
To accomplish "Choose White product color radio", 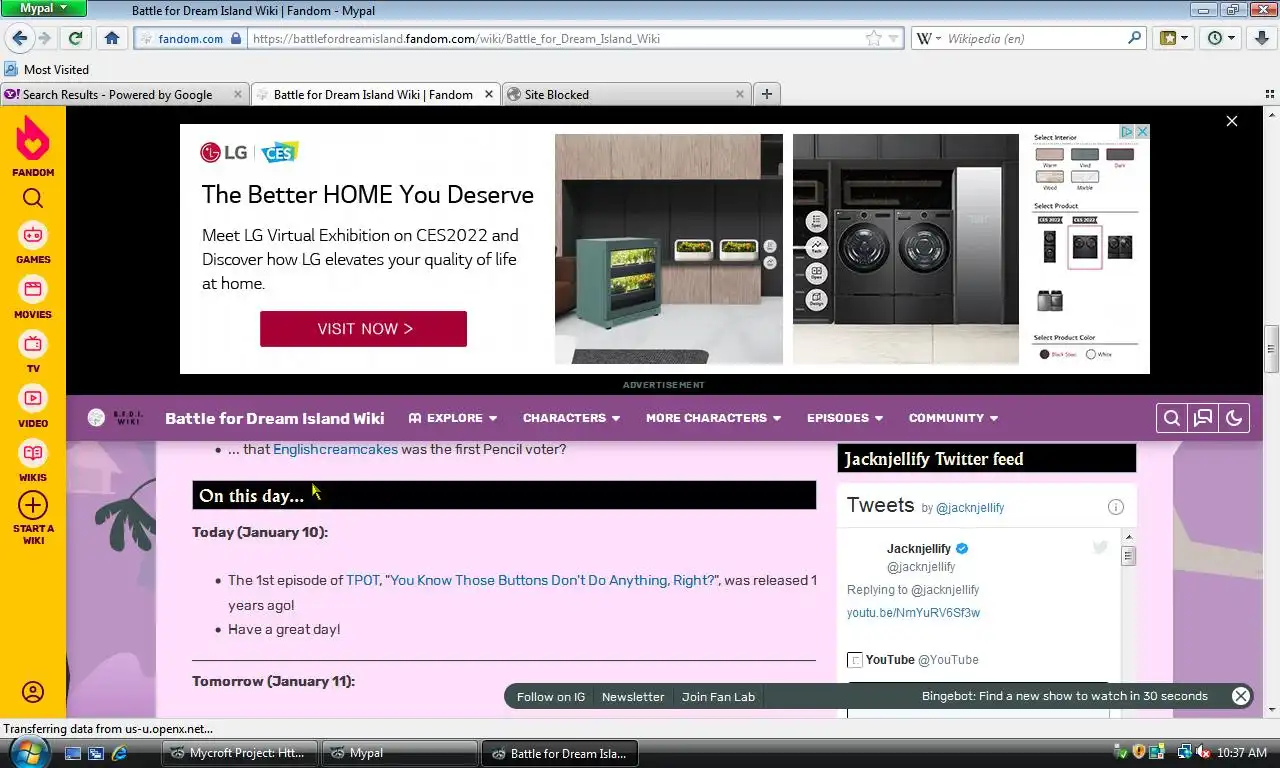I will 1090,354.
